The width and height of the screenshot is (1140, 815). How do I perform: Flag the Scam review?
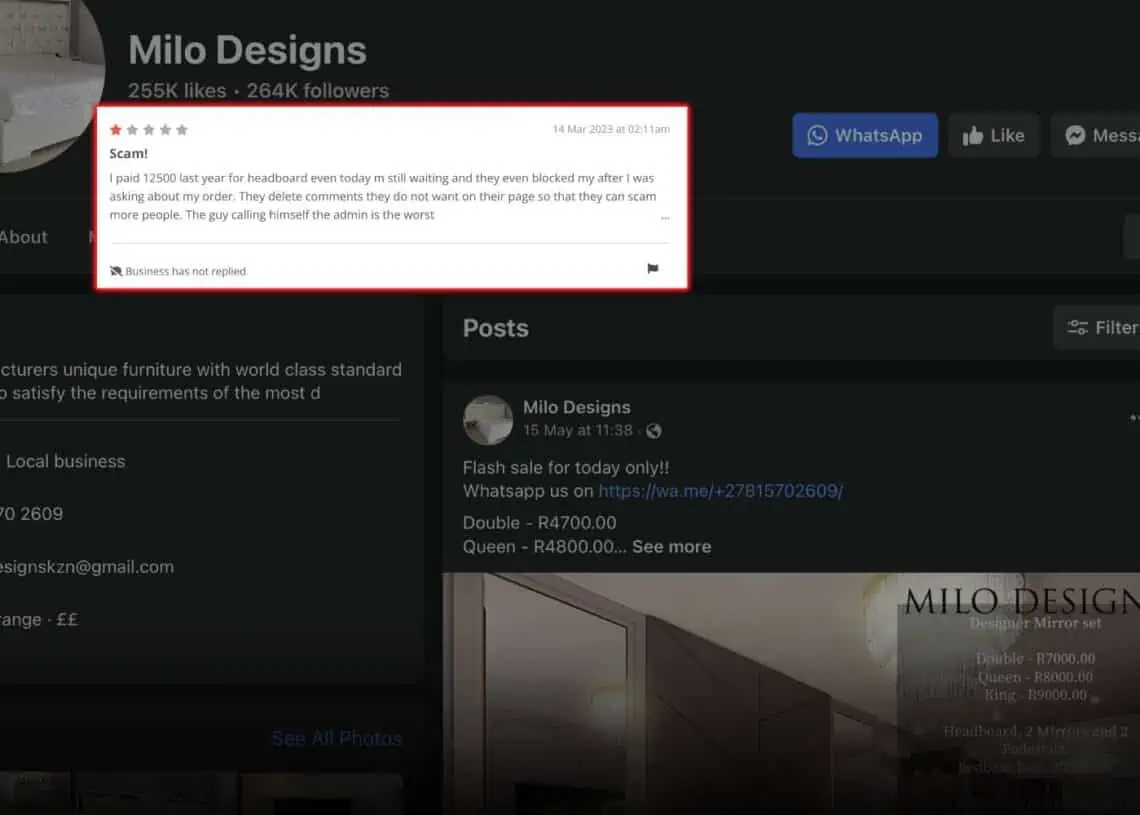click(652, 269)
